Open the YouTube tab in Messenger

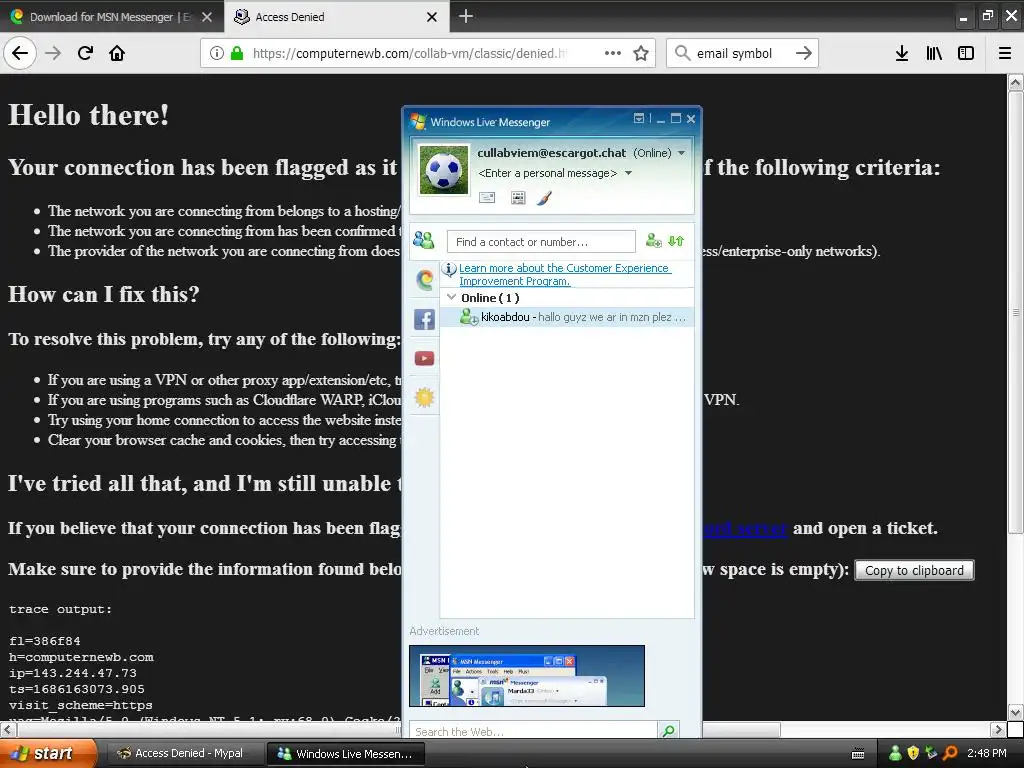click(x=424, y=359)
